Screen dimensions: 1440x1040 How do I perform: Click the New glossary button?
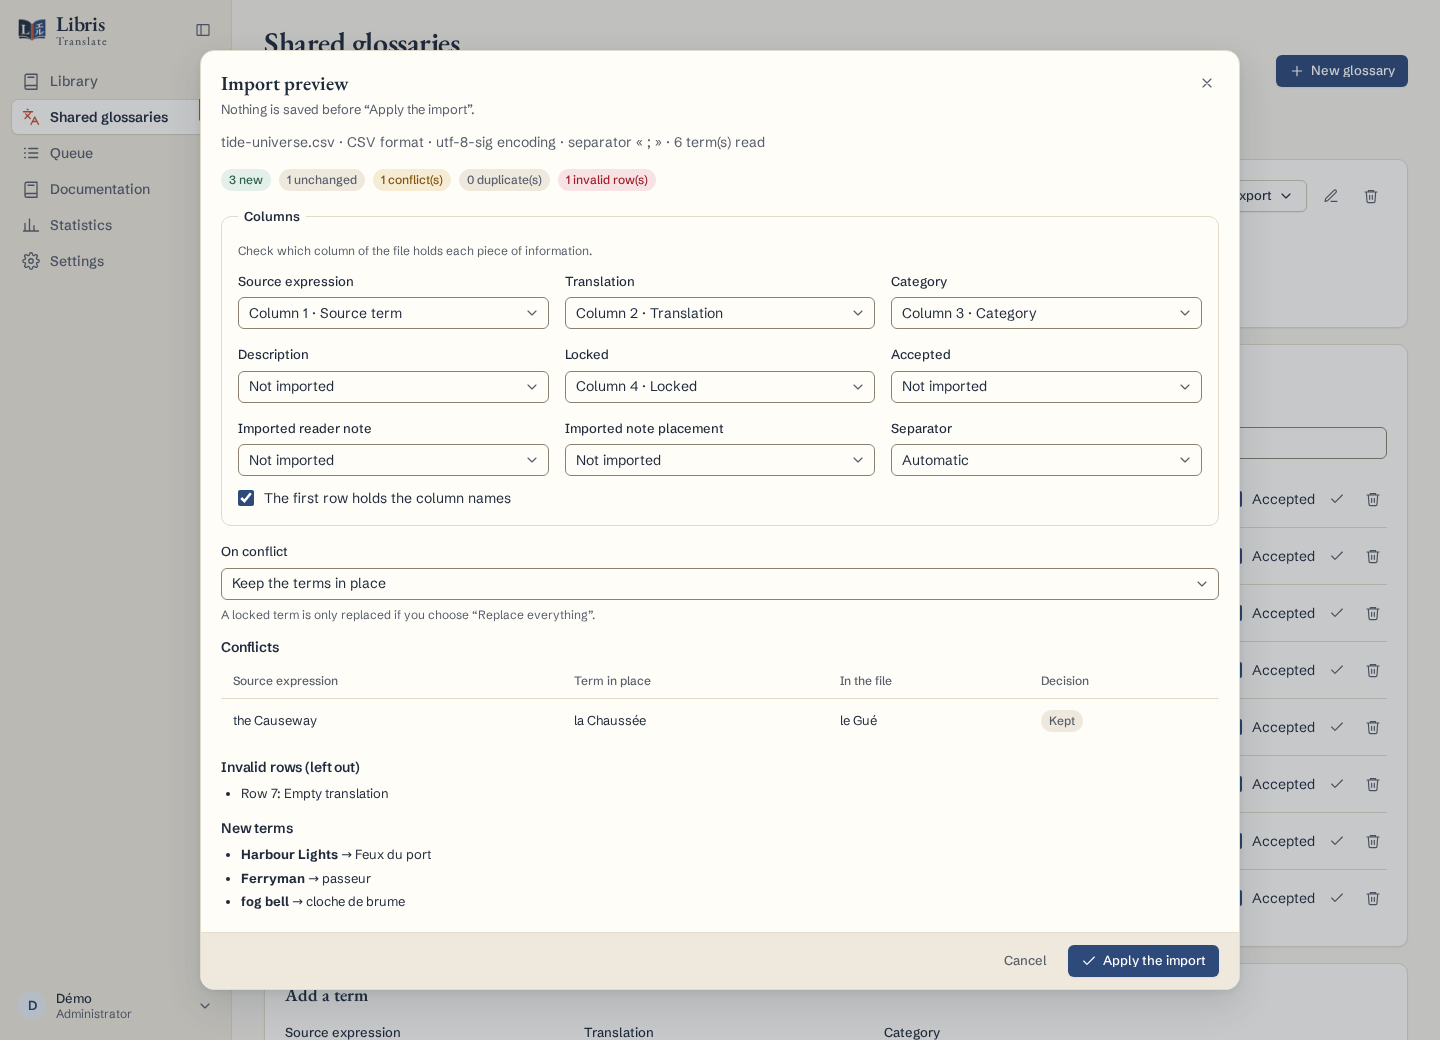(1342, 71)
